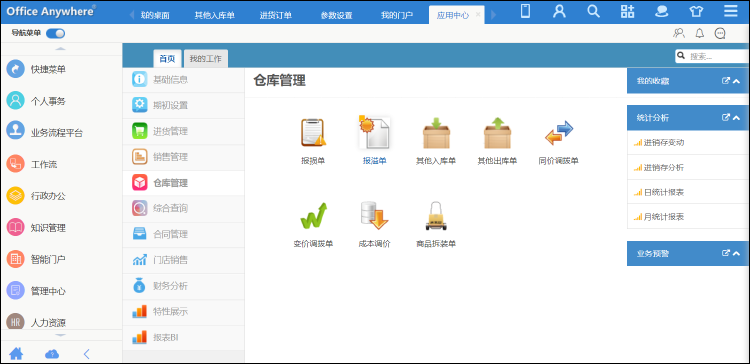Viewport: 750px width, 364px height.
Task: Close the 应用中心 tab
Action: pos(478,15)
